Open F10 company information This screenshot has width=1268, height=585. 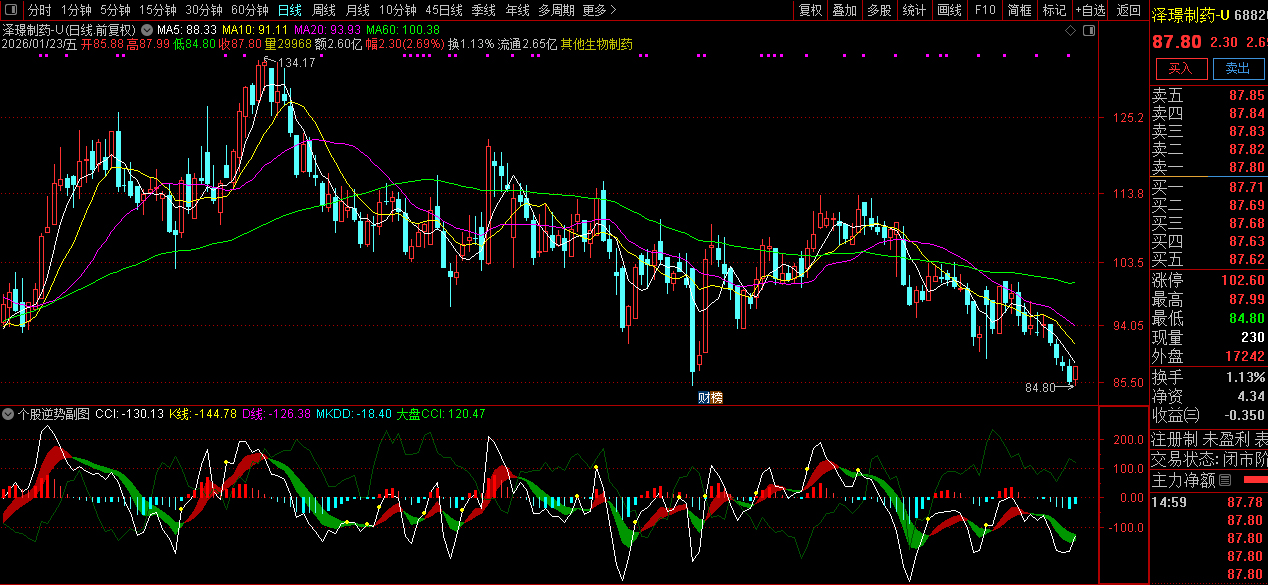pyautogui.click(x=985, y=10)
